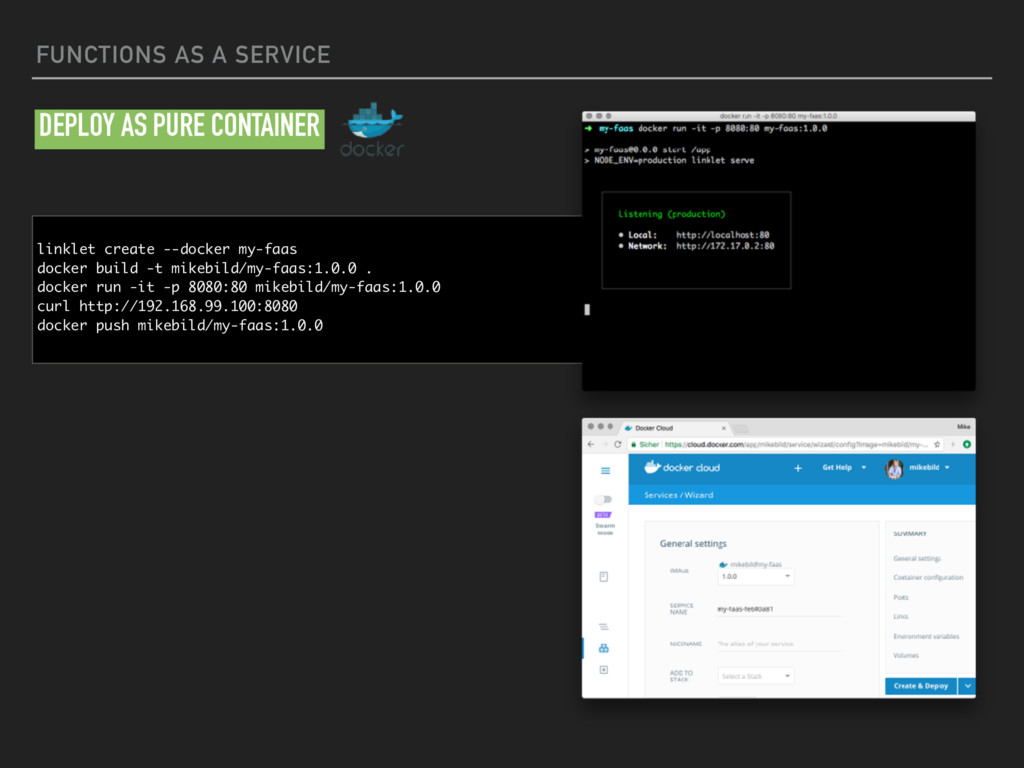Click the mikebild user avatar
This screenshot has width=1024, height=768.
[x=894, y=468]
